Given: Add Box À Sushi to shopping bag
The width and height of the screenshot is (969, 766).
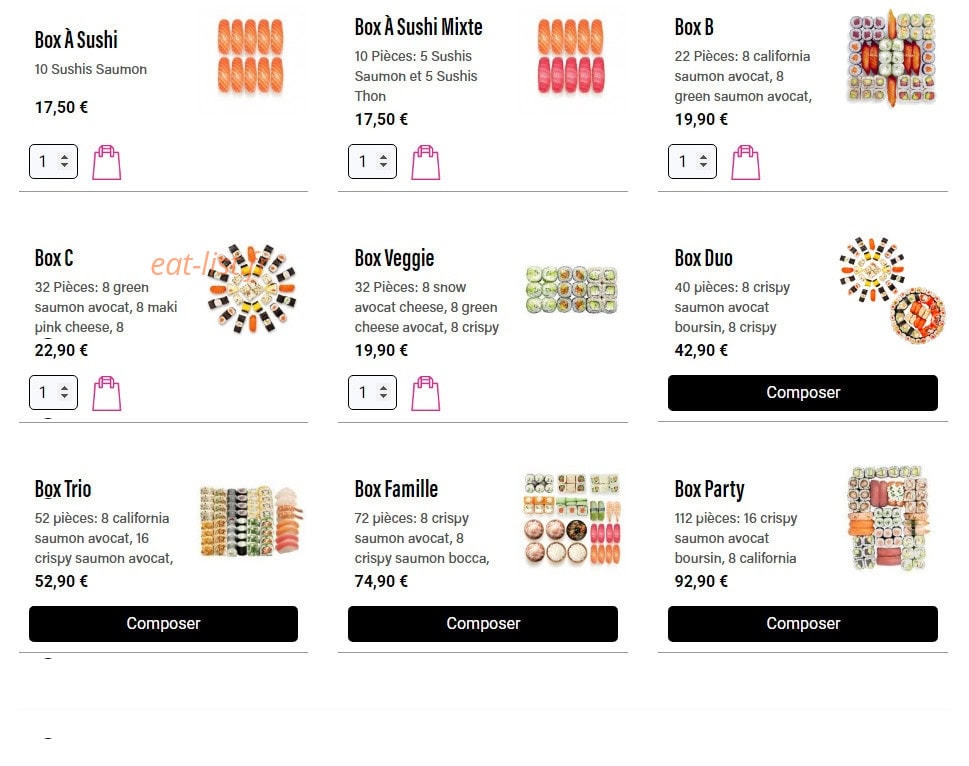Looking at the screenshot, I should [x=106, y=162].
